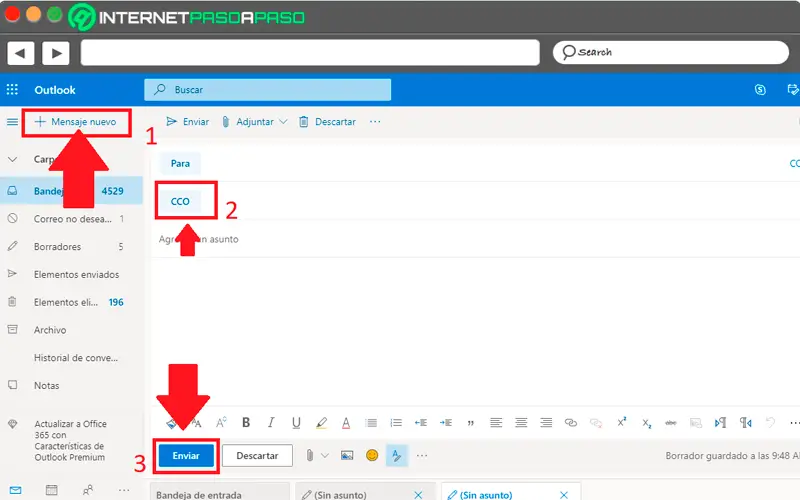Collapse the Carpetas folder section
This screenshot has height=500, width=800.
pos(13,159)
